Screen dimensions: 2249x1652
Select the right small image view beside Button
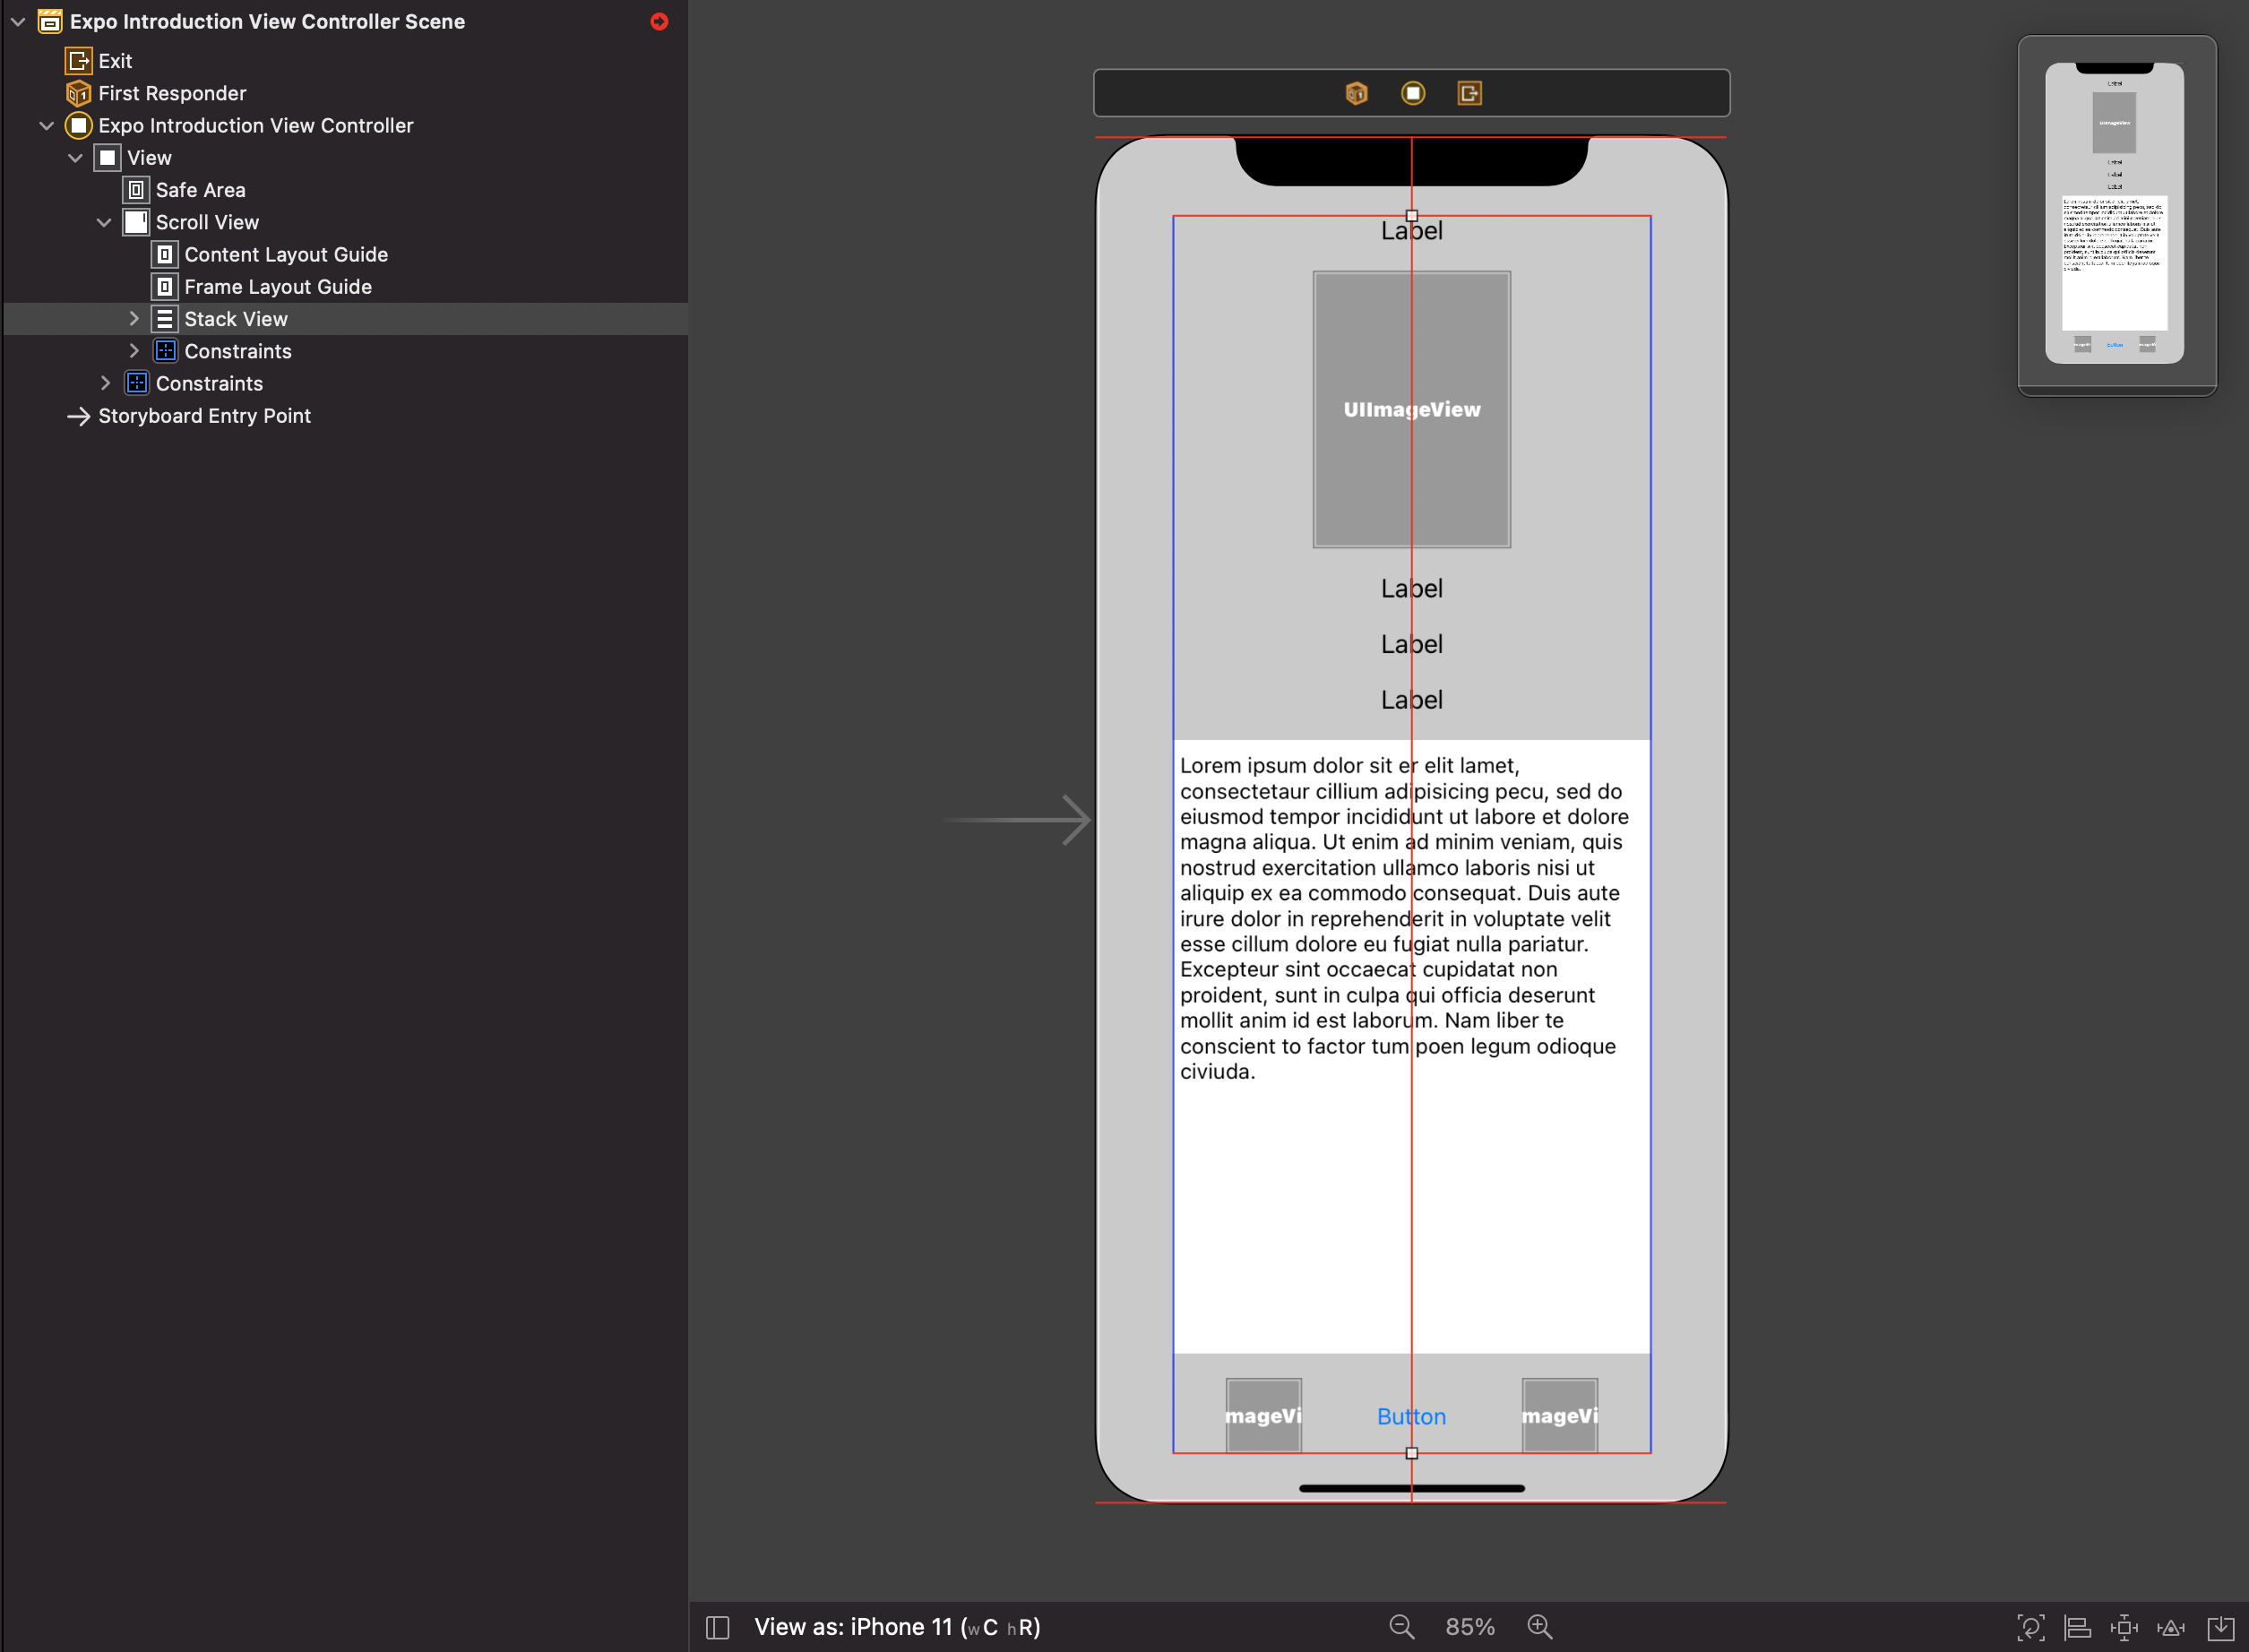[1559, 1415]
